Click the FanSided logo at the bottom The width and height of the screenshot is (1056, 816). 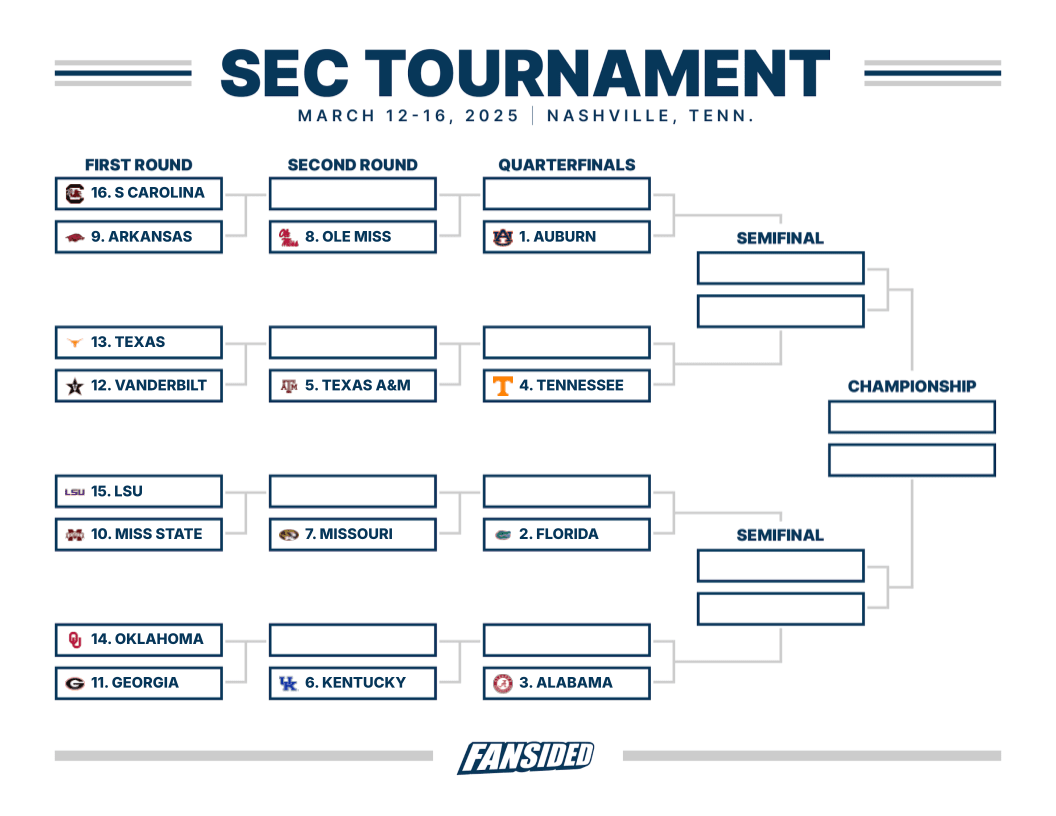click(526, 756)
